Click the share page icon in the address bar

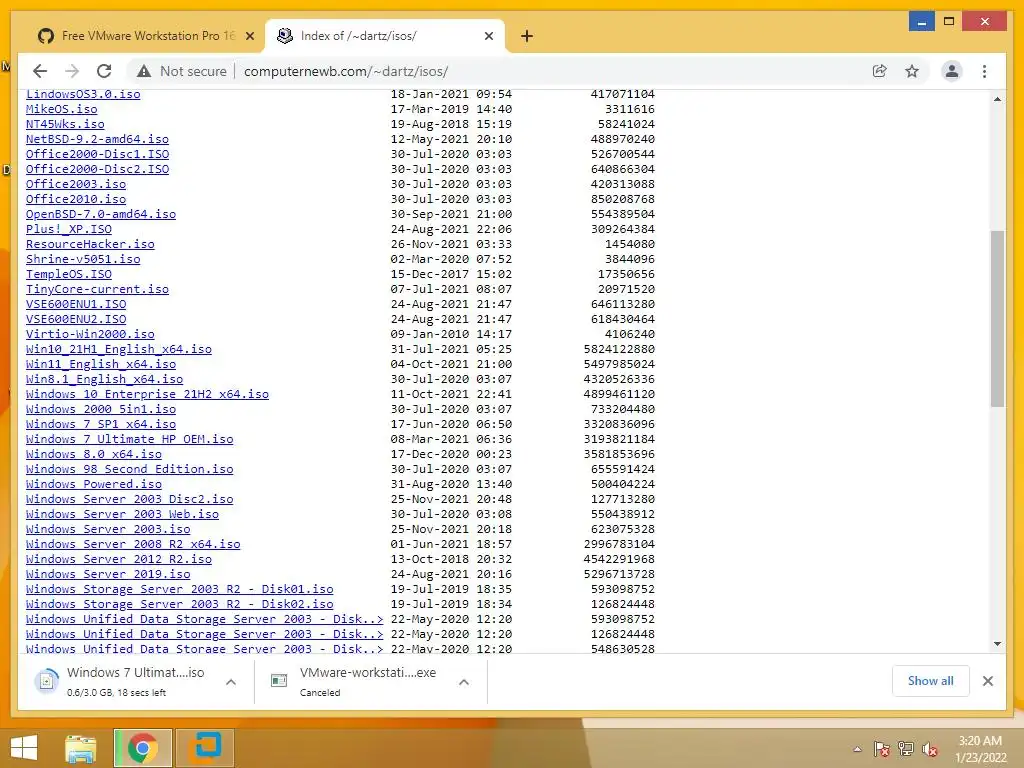(x=880, y=71)
